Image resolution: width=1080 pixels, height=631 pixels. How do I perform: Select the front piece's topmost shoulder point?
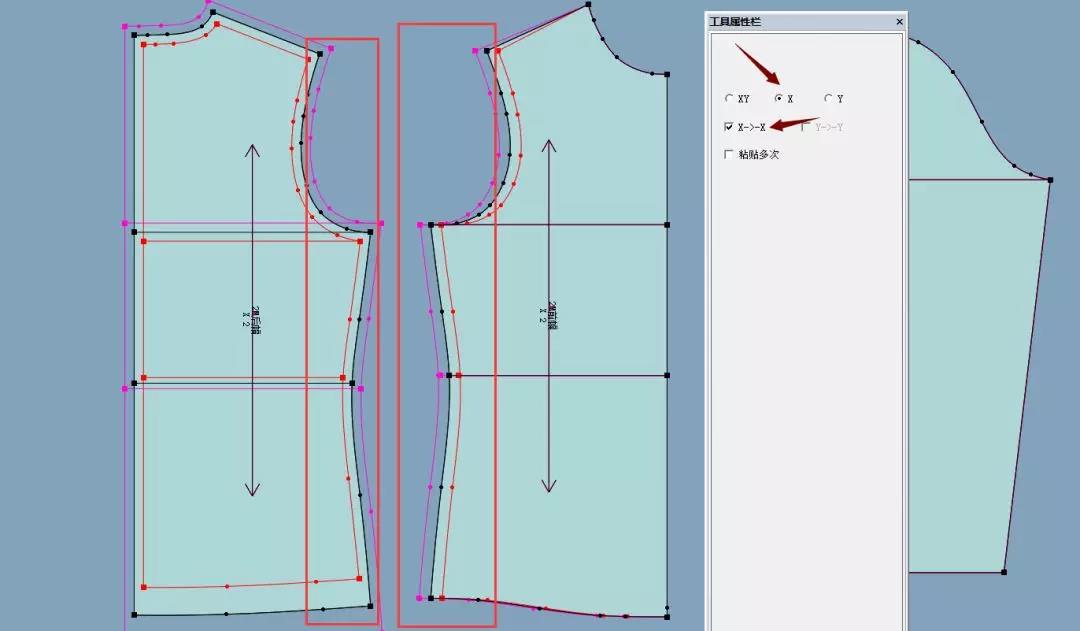[588, 5]
